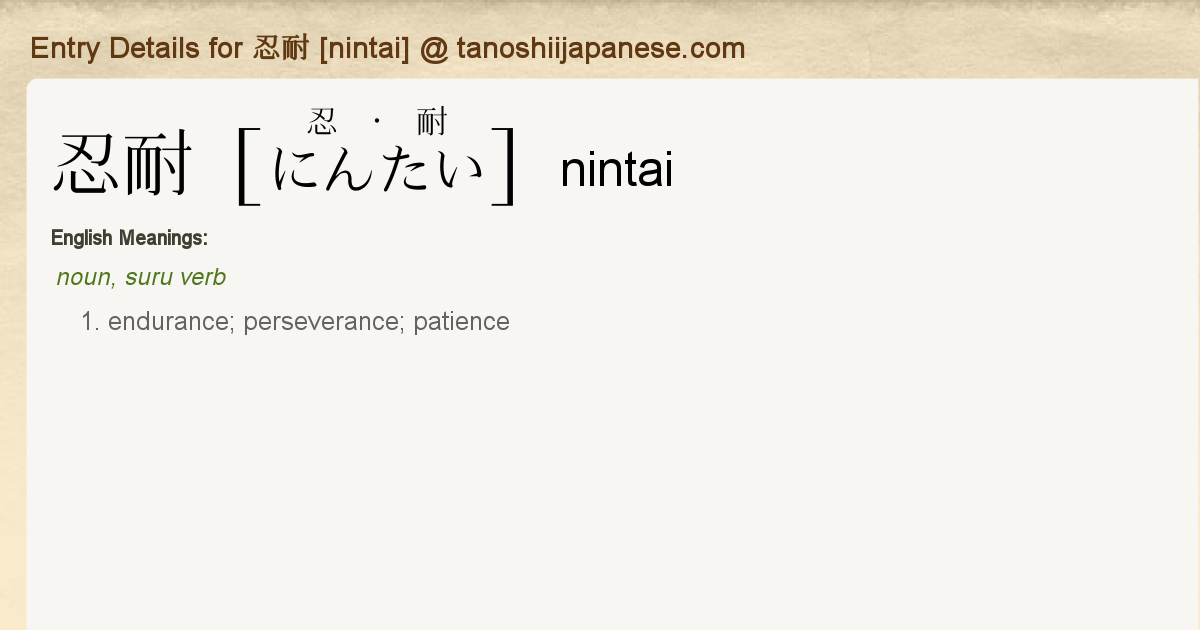
Task: Select the word patience in the definition
Action: coord(461,322)
